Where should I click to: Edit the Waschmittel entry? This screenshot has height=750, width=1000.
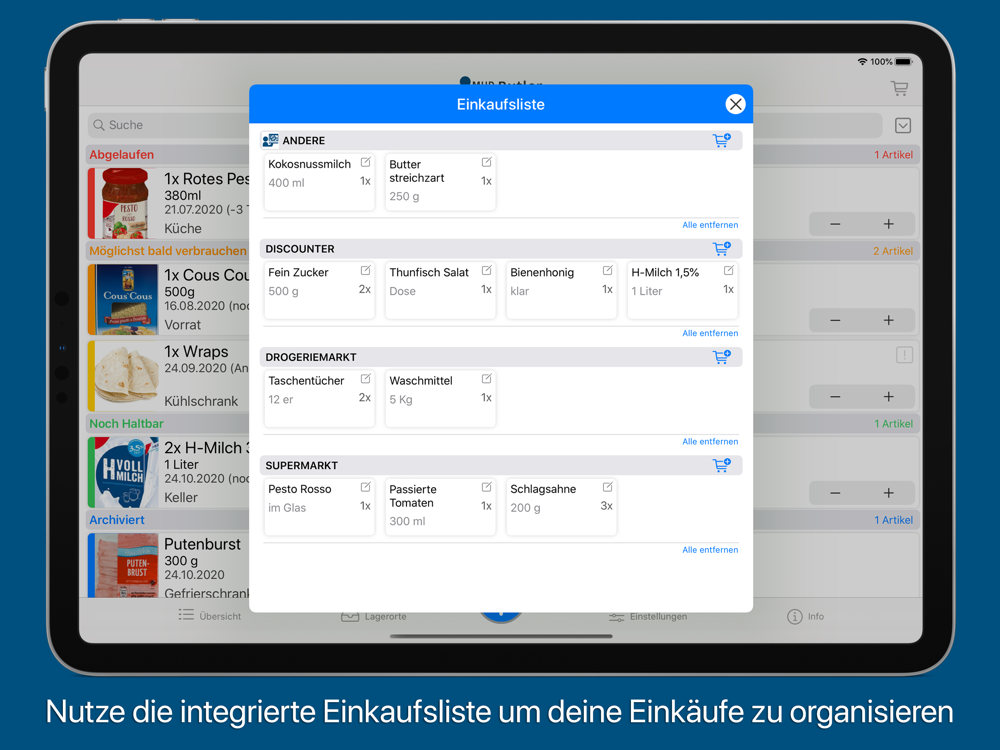pyautogui.click(x=487, y=379)
